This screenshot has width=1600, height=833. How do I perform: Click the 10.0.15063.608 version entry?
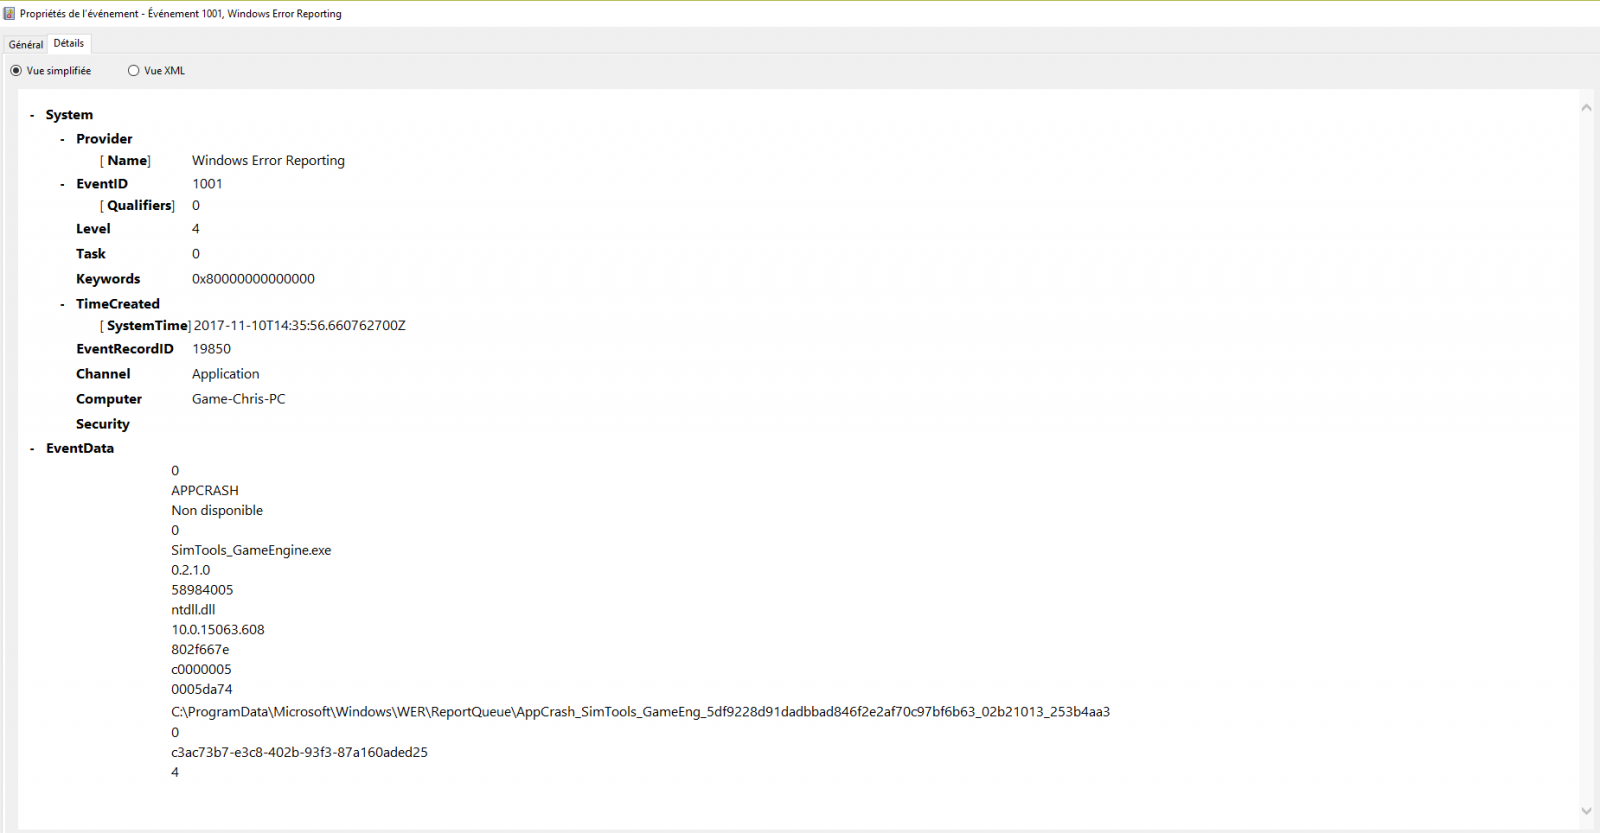click(218, 630)
